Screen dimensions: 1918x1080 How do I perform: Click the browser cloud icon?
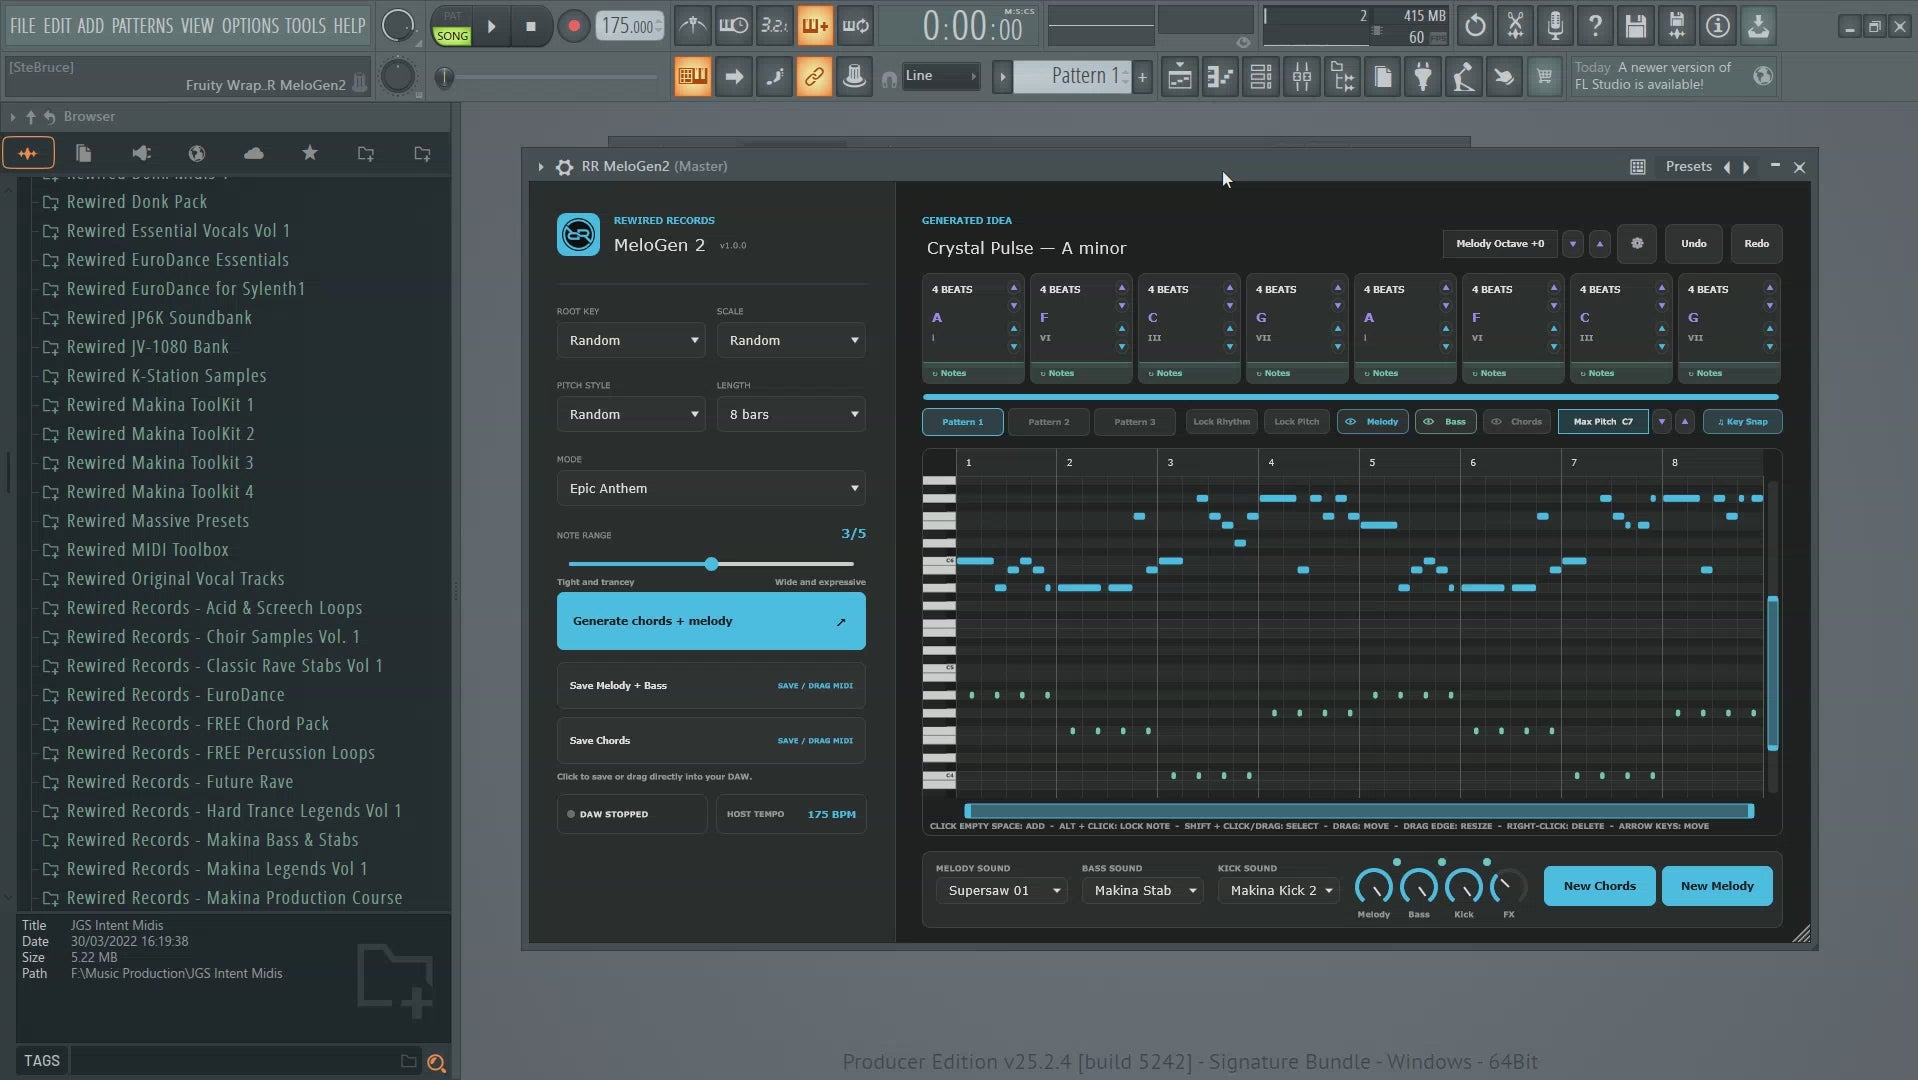[254, 153]
